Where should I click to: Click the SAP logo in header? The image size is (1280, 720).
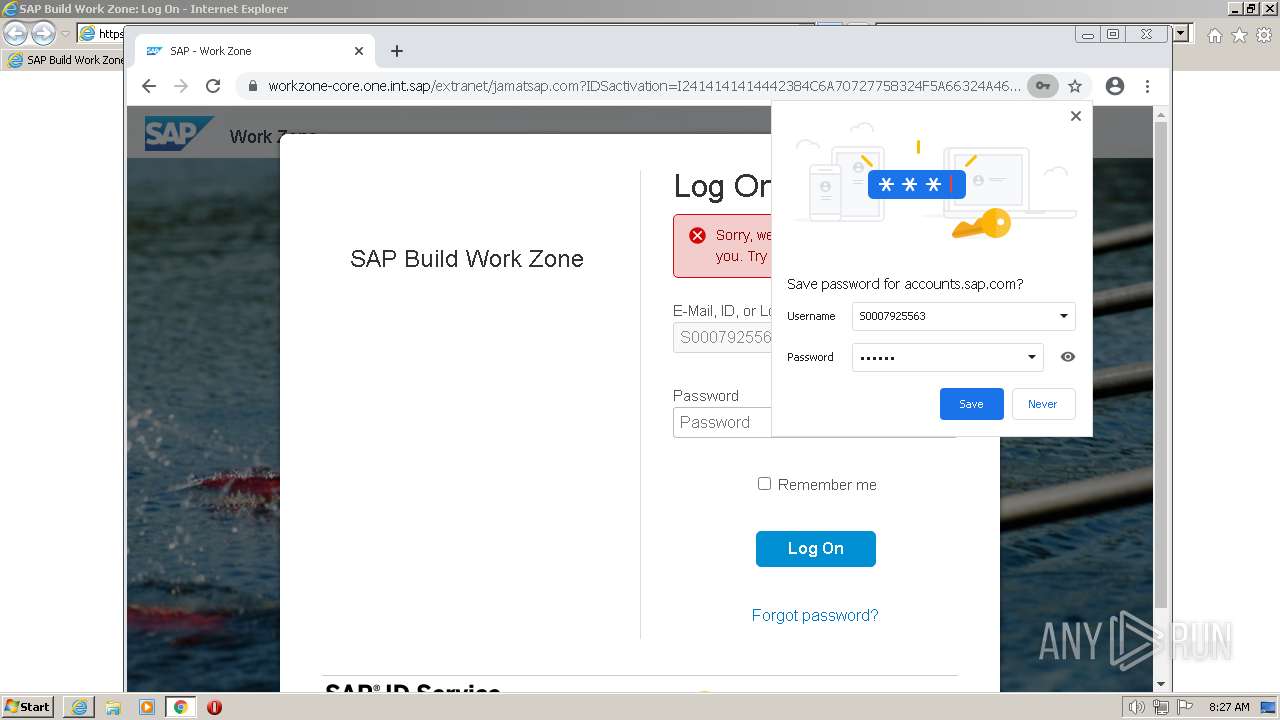[x=178, y=134]
